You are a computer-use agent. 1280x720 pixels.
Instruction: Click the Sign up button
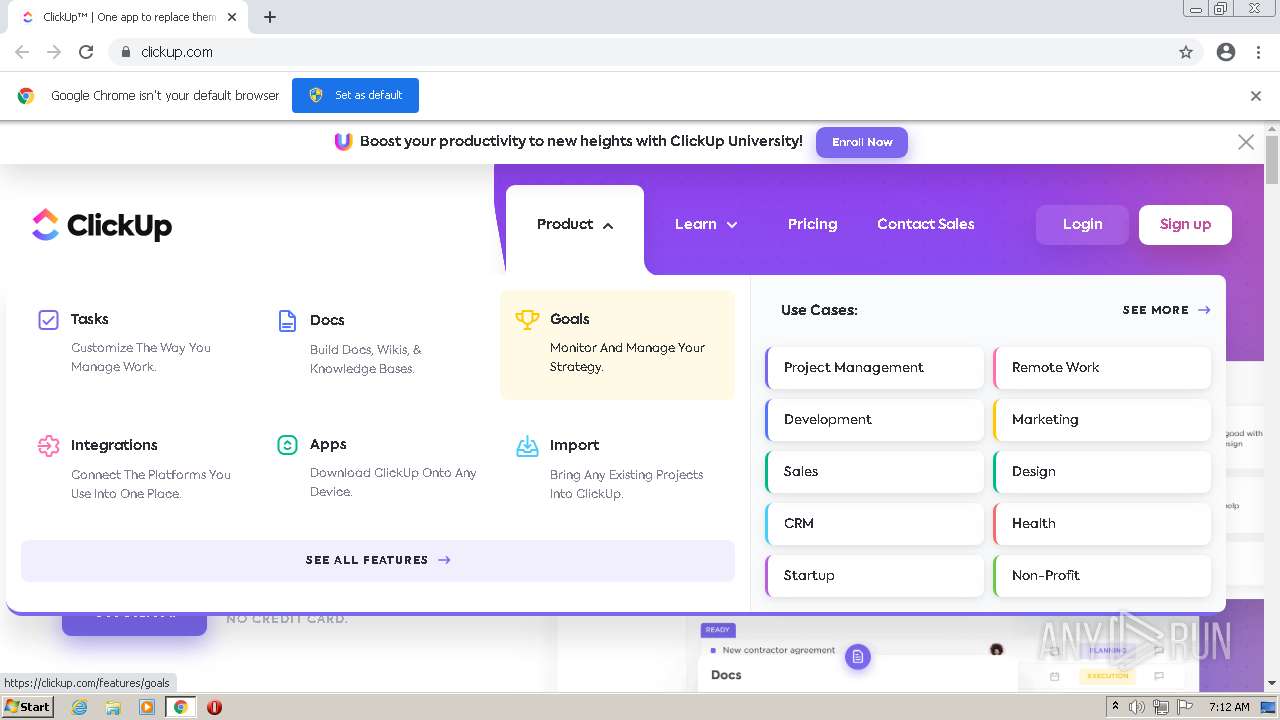1185,224
